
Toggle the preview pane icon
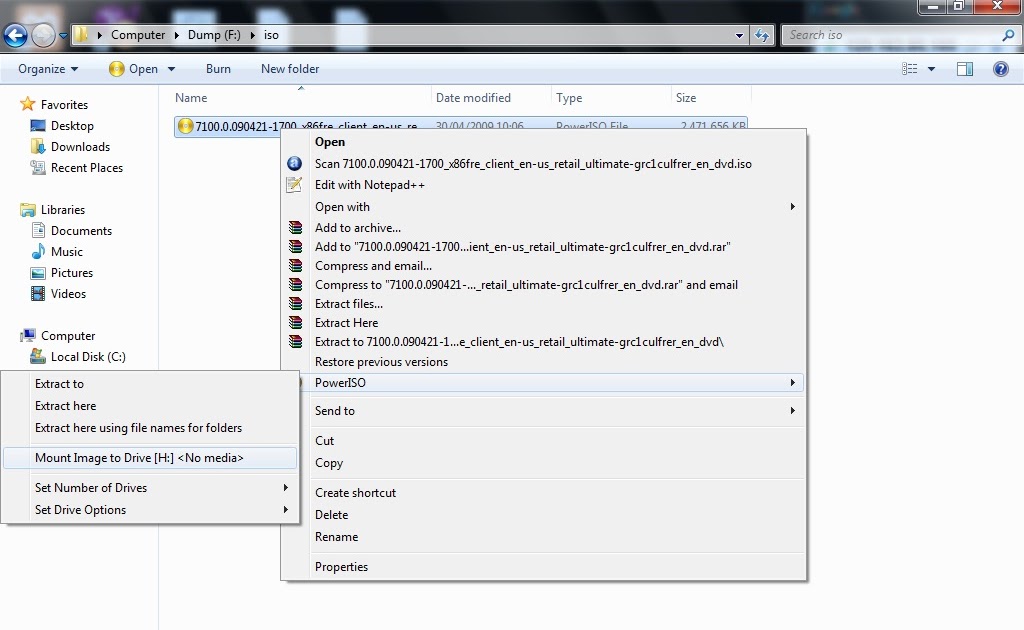click(965, 69)
